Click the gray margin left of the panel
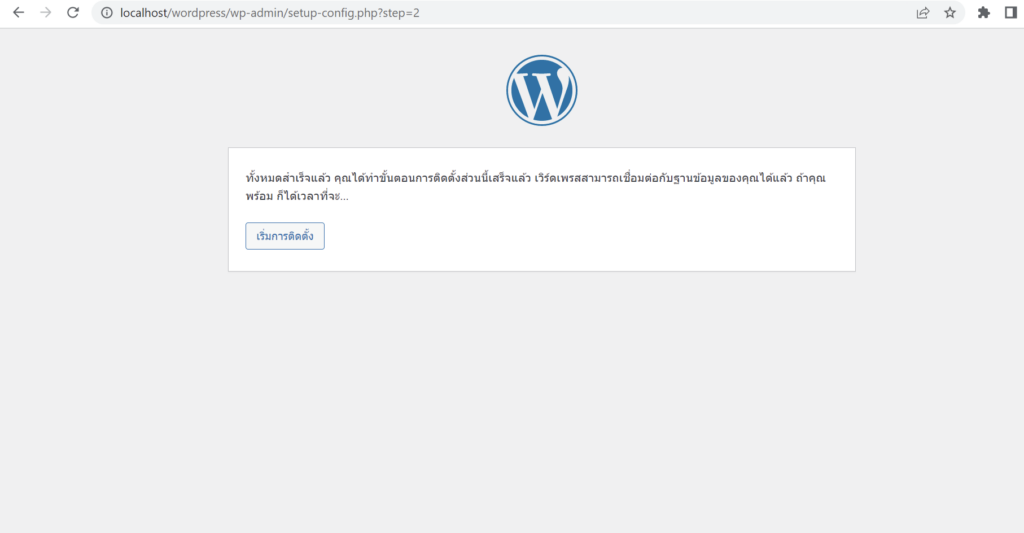Screen dimensions: 1024x533 point(115,210)
